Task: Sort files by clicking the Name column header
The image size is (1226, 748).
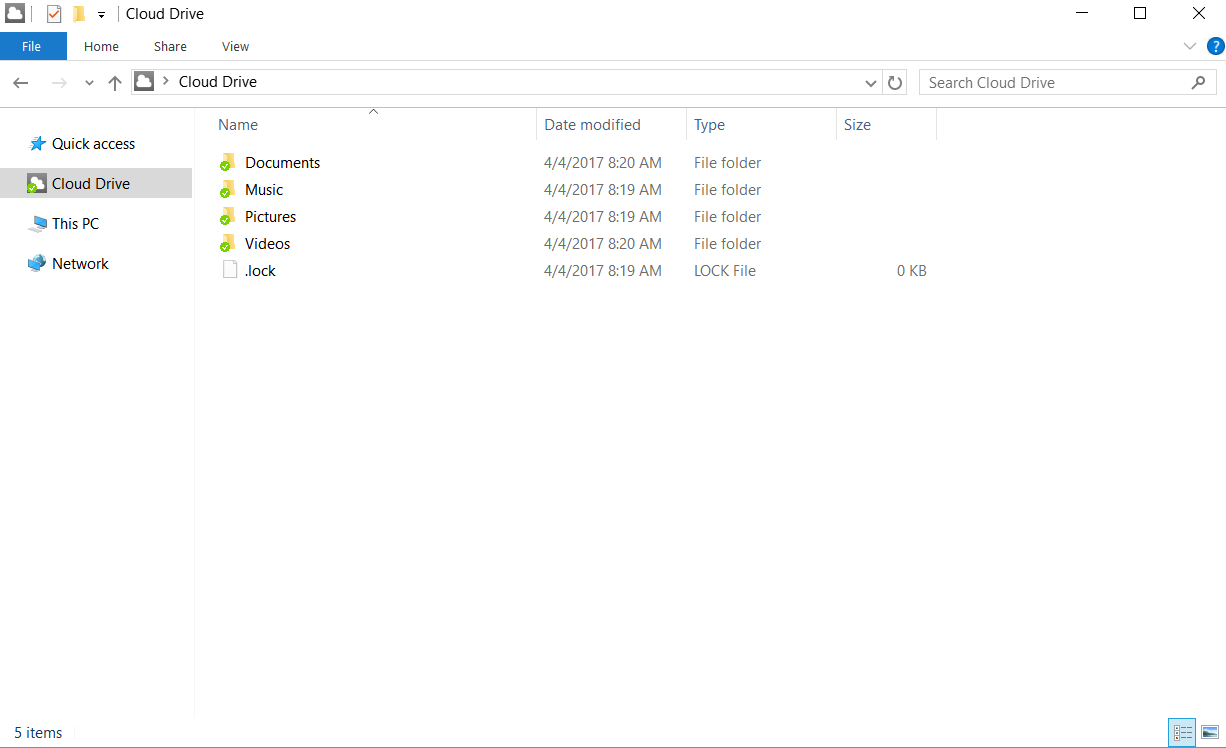Action: click(237, 124)
